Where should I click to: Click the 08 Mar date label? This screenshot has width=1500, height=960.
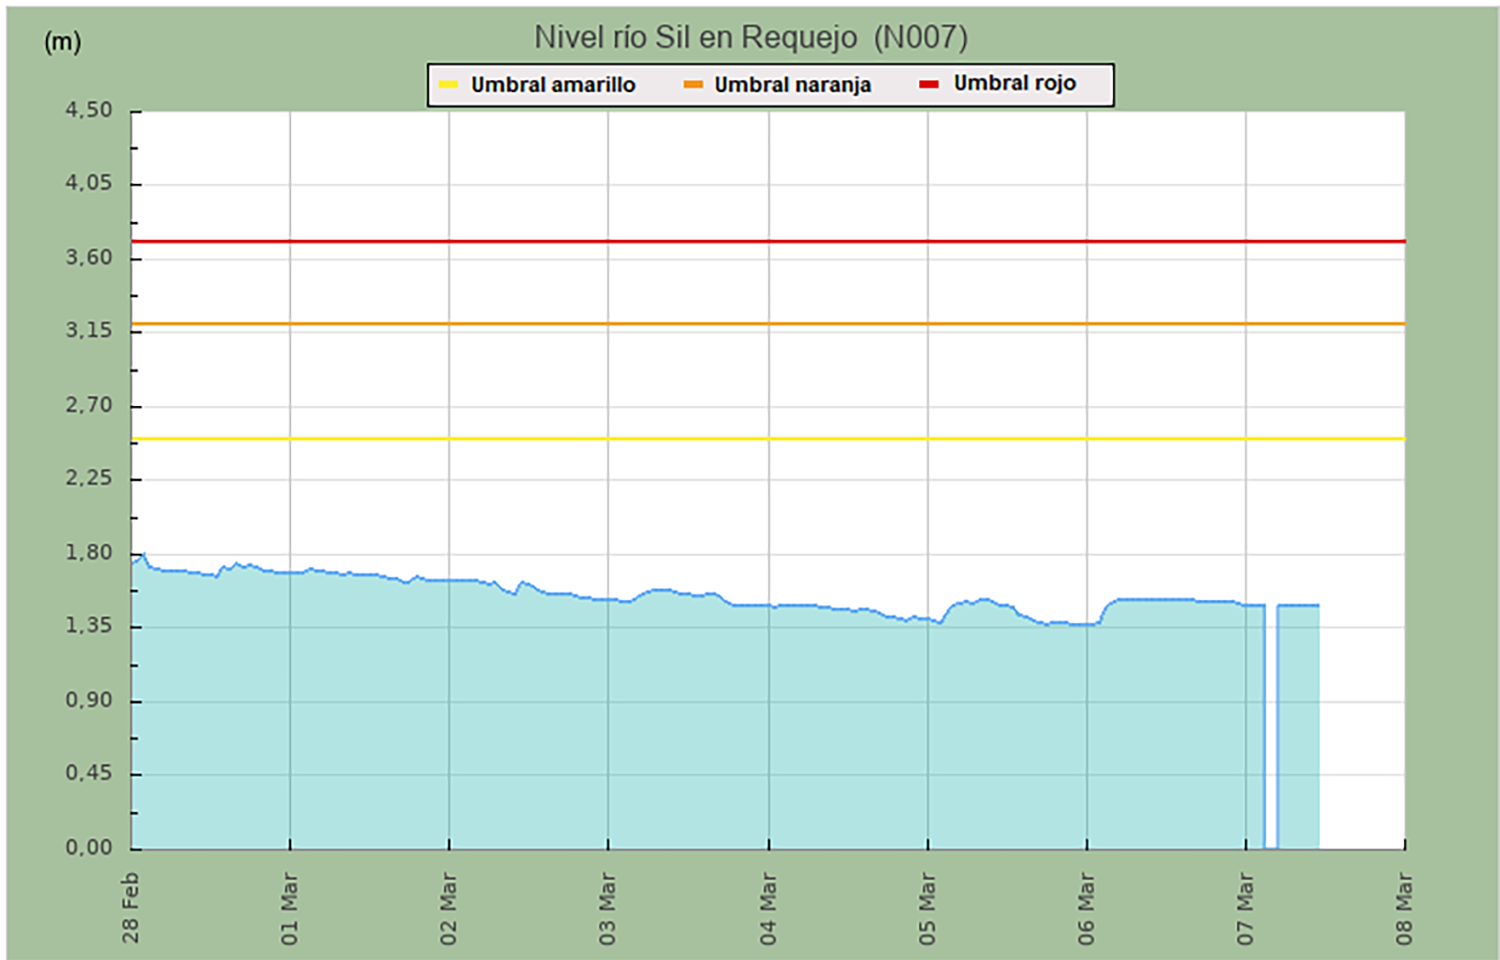1404,907
